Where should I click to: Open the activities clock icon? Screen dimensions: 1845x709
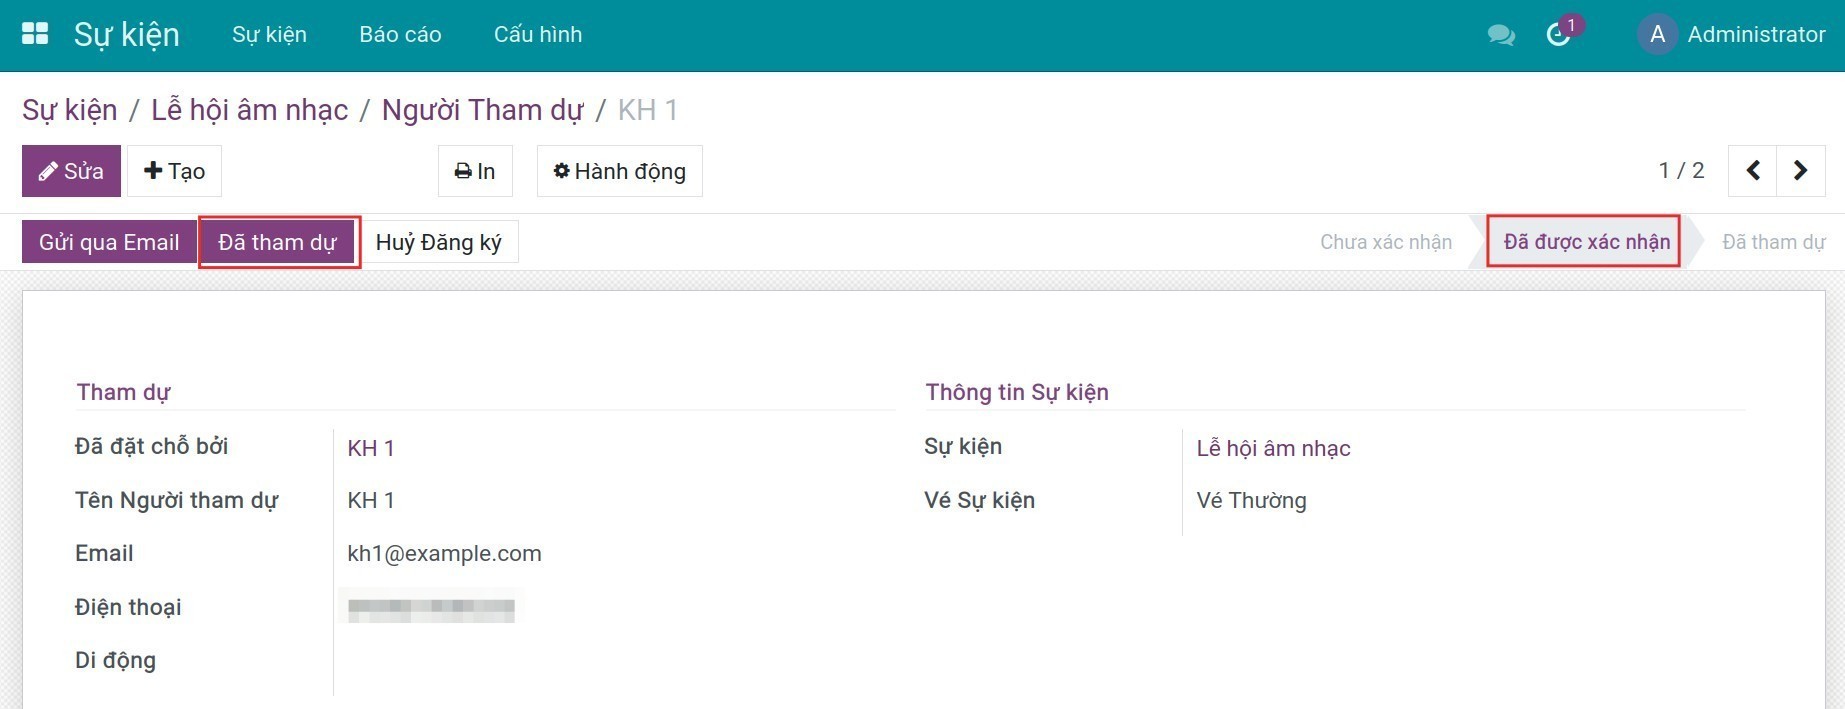1558,35
